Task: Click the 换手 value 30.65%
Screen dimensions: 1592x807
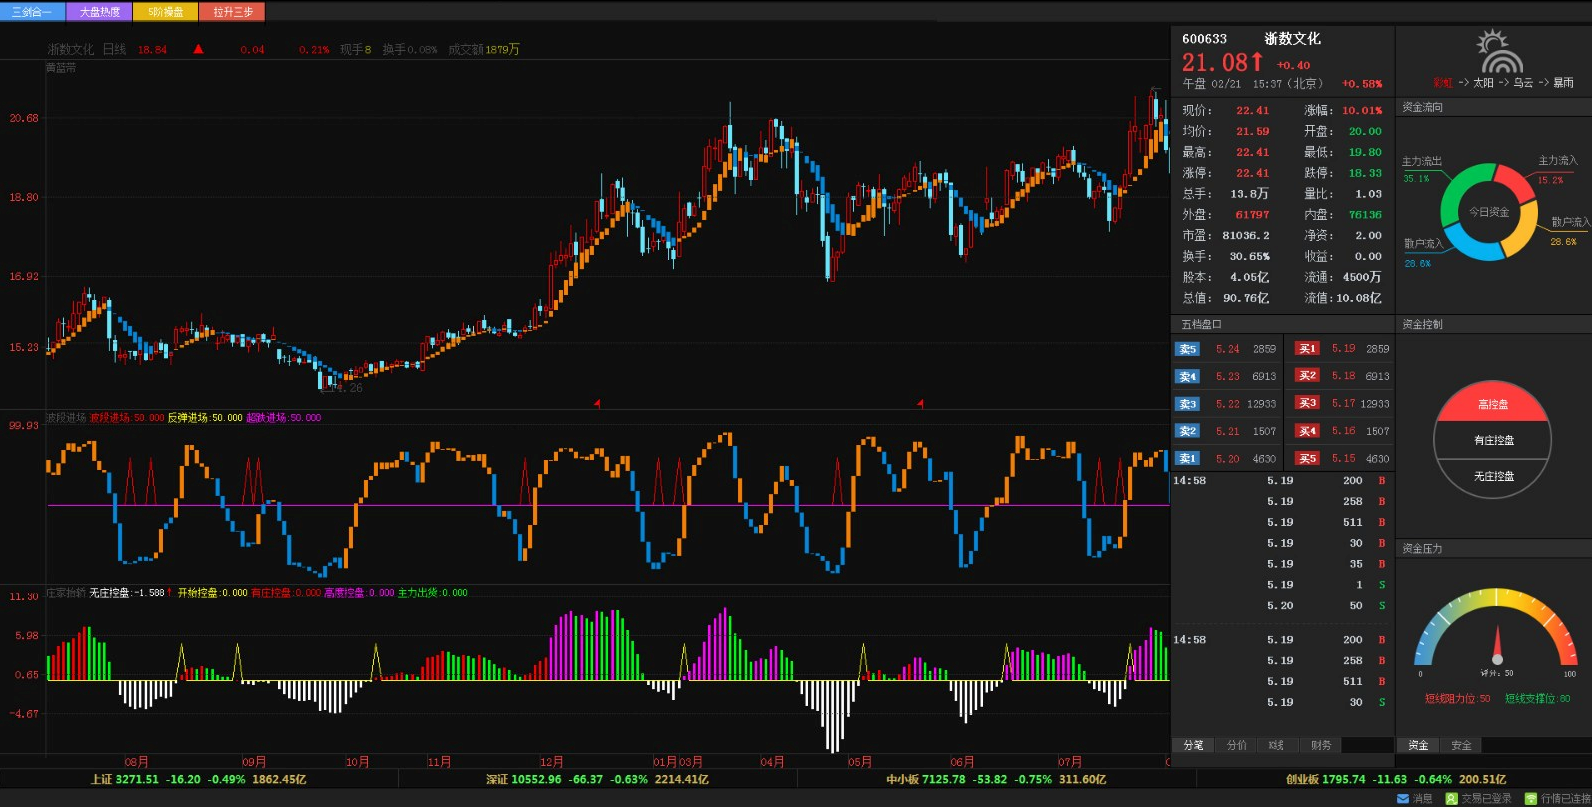Action: click(x=1249, y=256)
